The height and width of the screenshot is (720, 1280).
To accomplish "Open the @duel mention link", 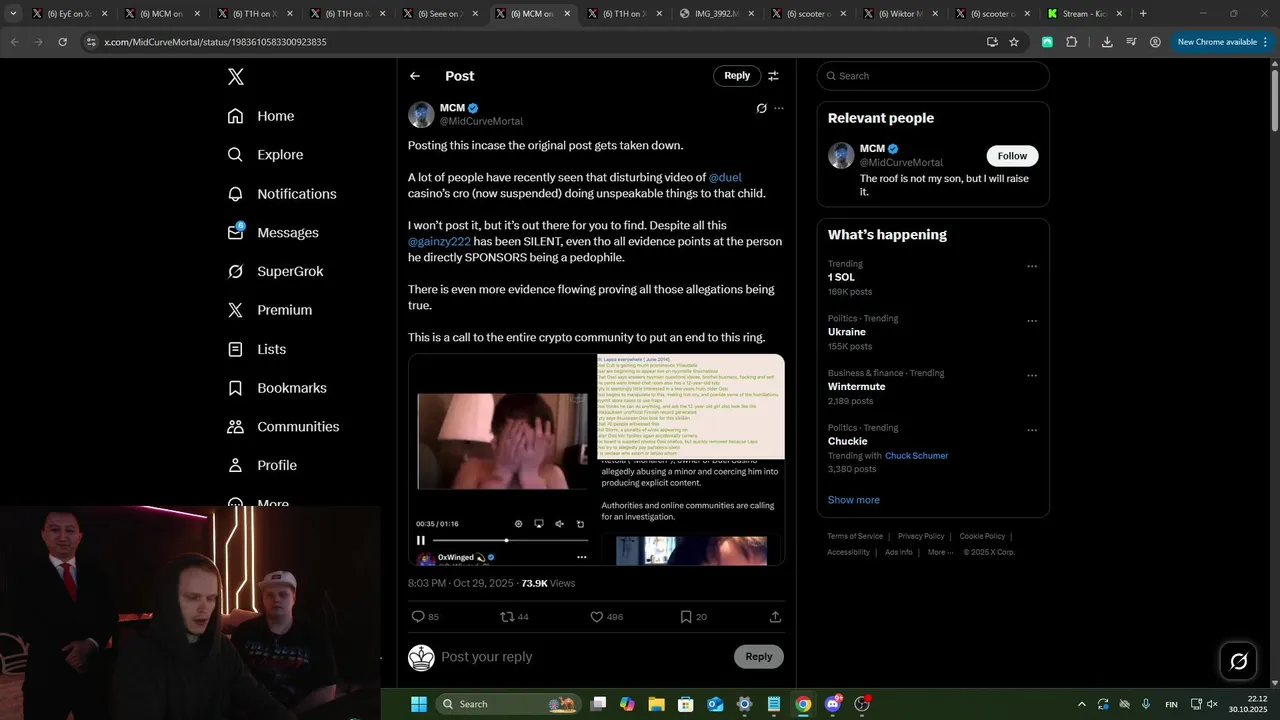I will click(725, 177).
